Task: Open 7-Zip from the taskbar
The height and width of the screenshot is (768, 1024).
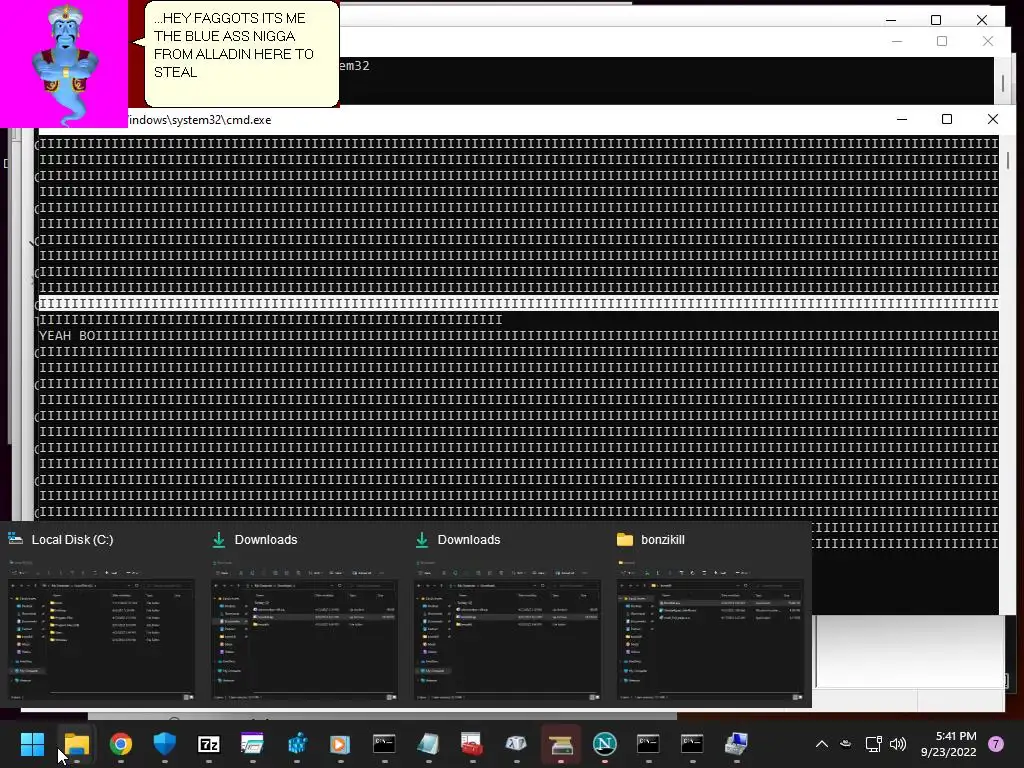Action: [208, 744]
